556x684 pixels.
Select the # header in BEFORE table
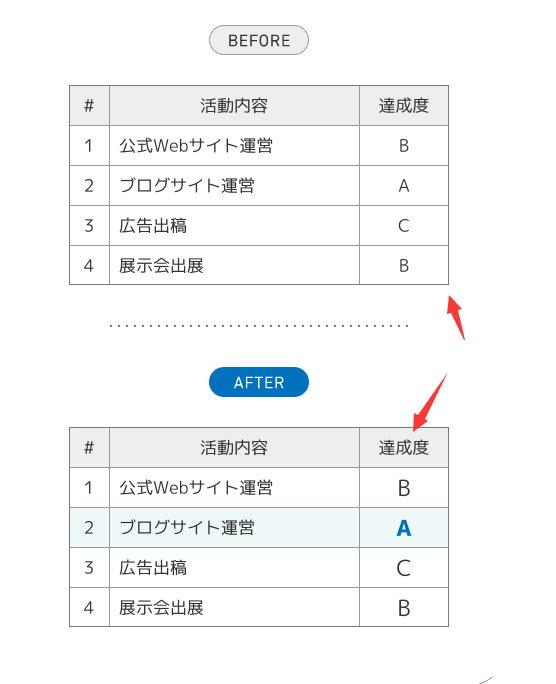tap(89, 106)
